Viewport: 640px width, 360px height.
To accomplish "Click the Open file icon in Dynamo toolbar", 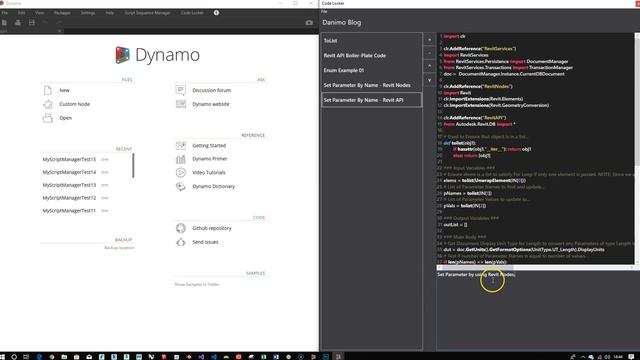I will (18, 23).
